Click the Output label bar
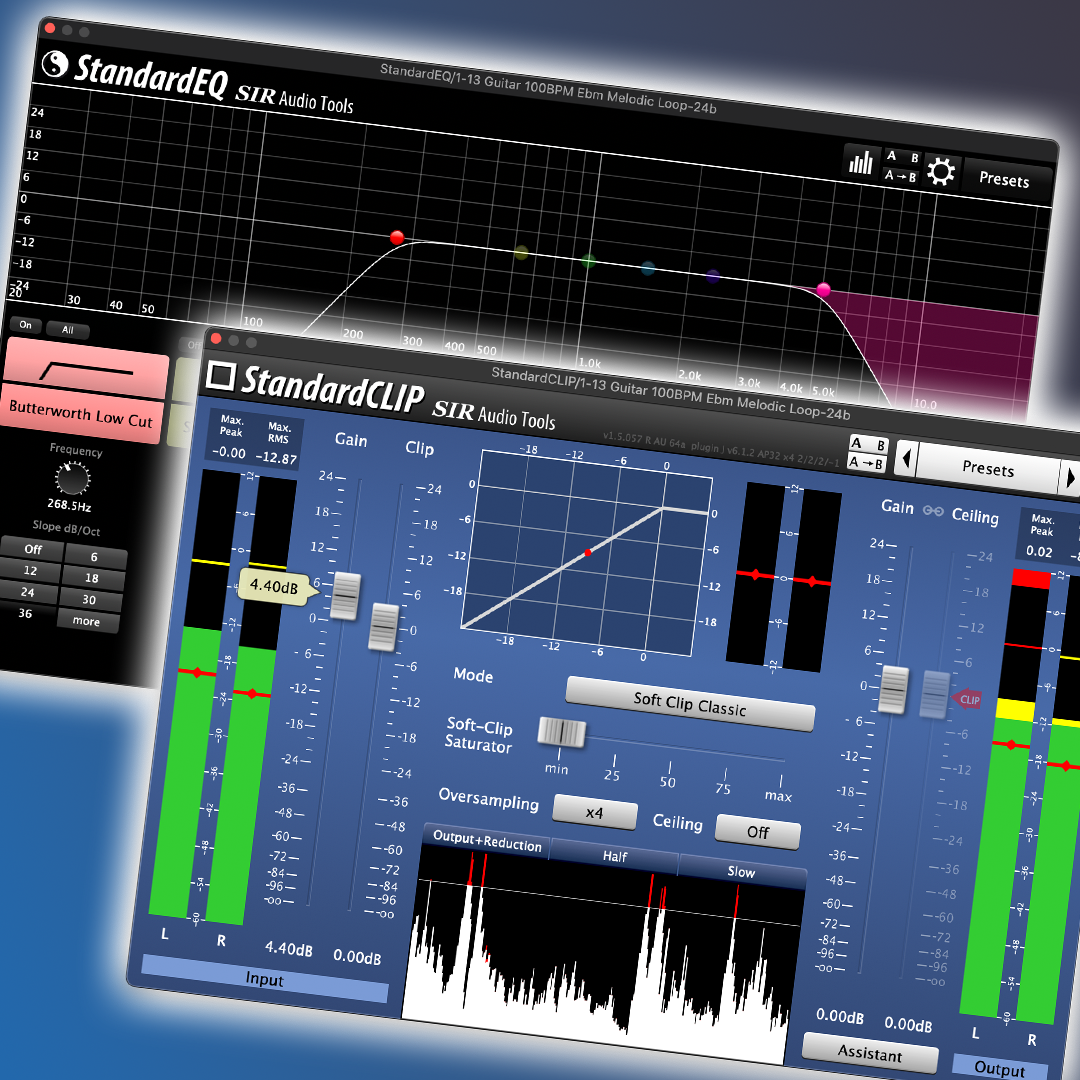The image size is (1080, 1080). coord(999,1068)
